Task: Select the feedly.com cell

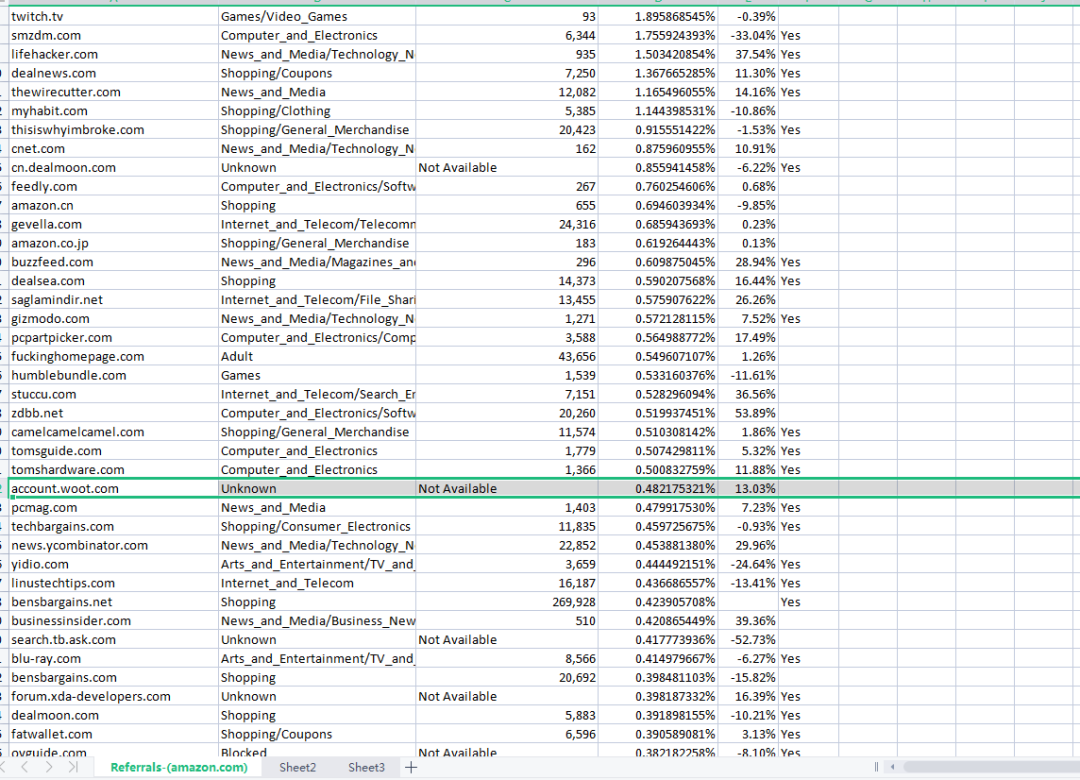Action: pyautogui.click(x=114, y=187)
